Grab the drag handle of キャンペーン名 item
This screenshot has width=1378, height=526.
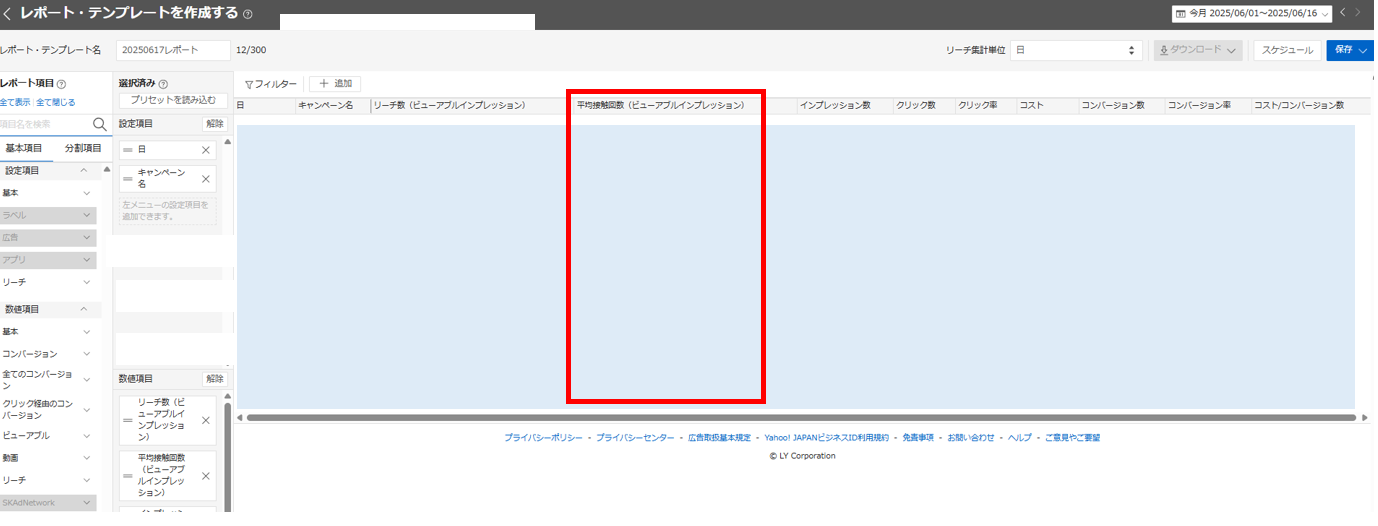click(x=128, y=179)
